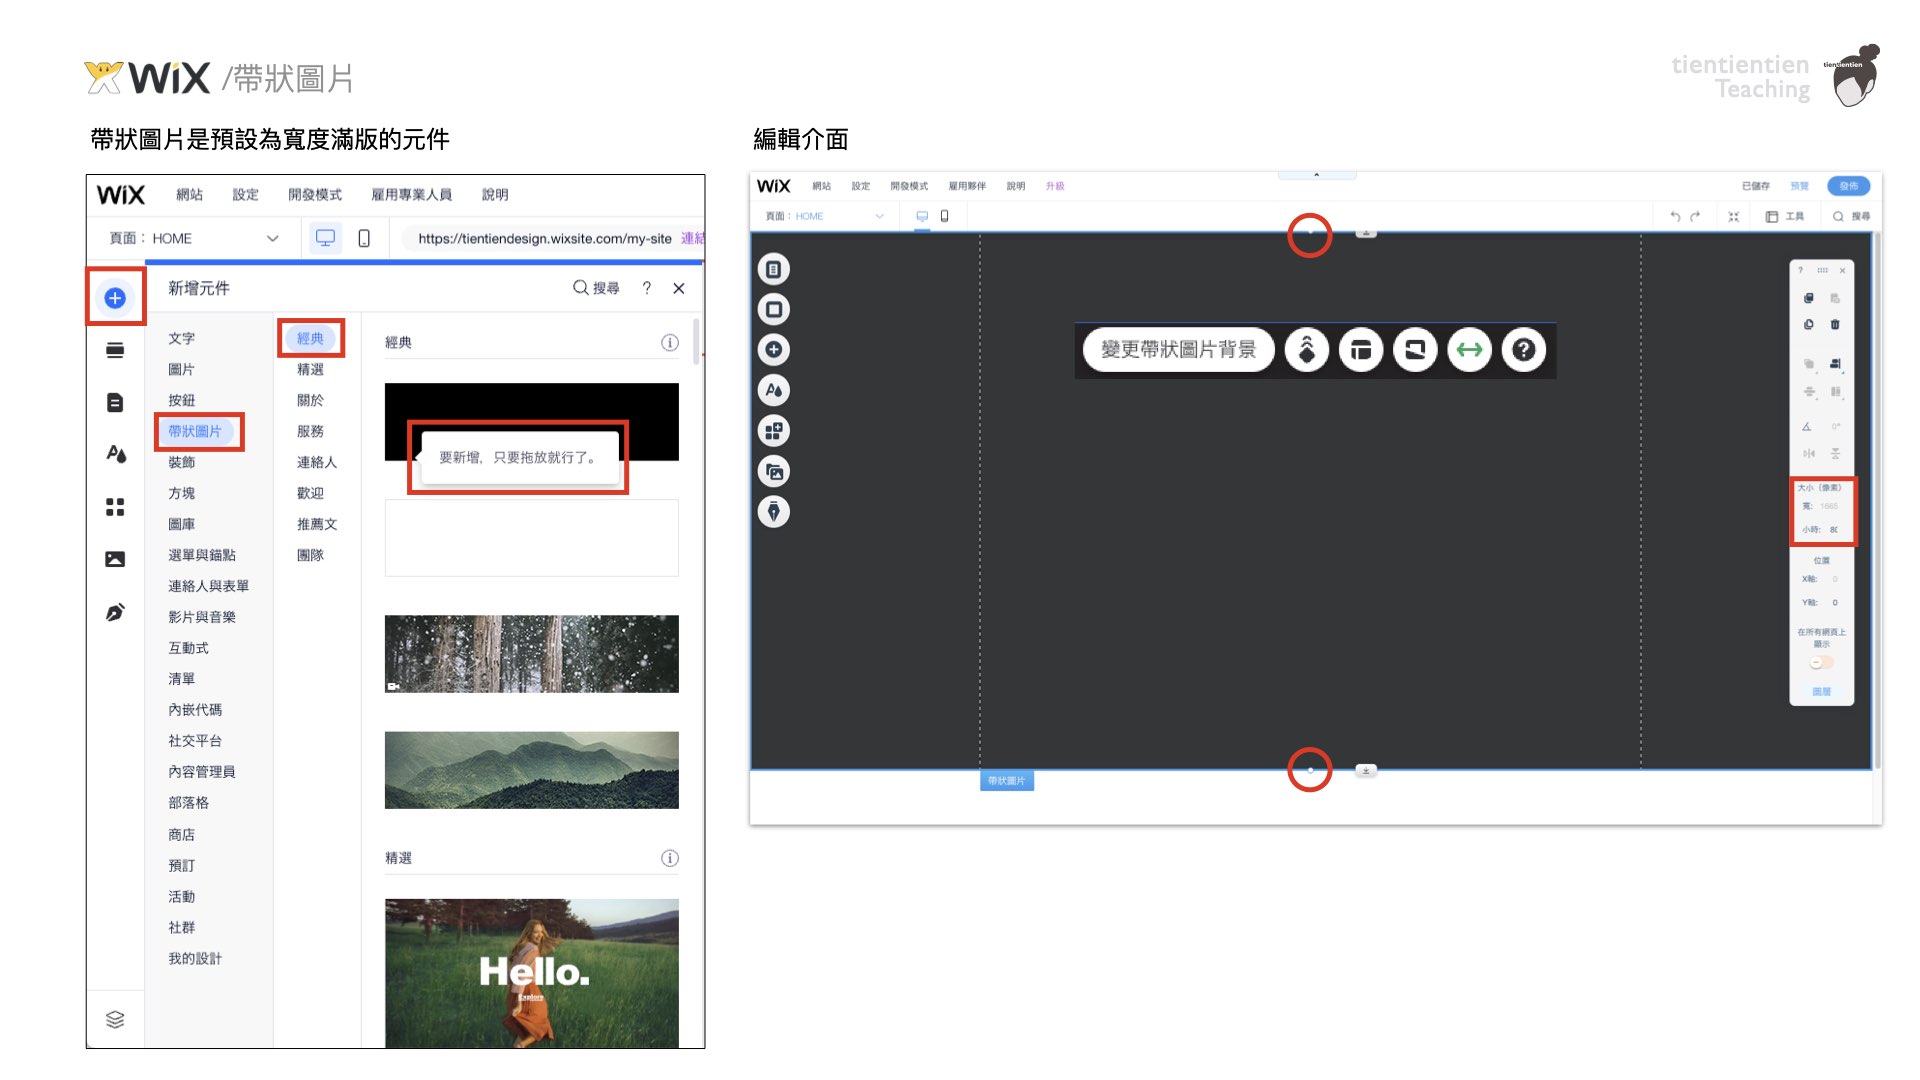Viewport: 1920px width, 1080px height.
Task: Select the snowy forest strip thumbnail
Action: tap(531, 654)
